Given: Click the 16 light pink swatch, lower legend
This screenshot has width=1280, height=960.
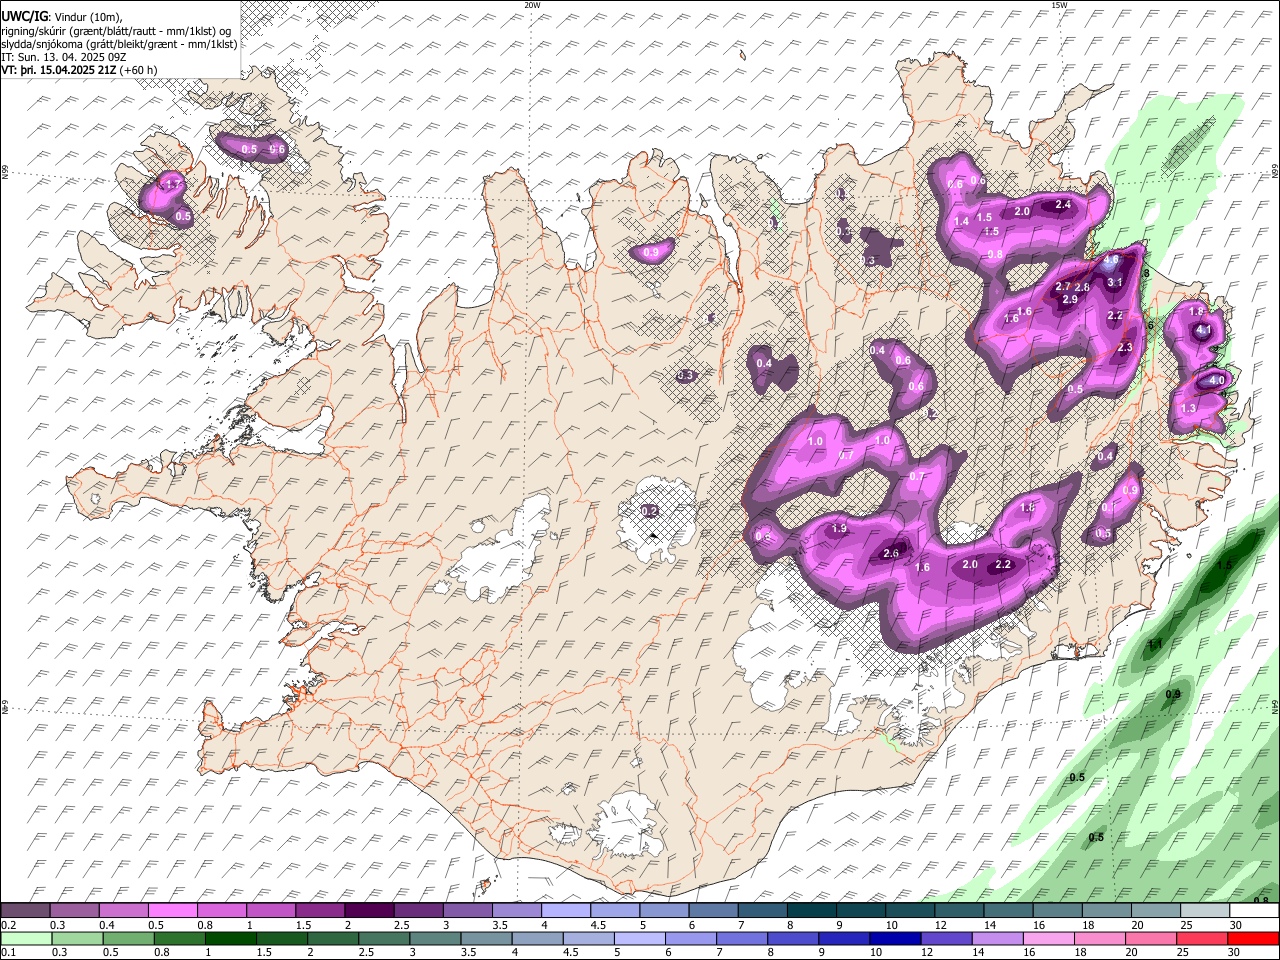Looking at the screenshot, I should 1049,939.
